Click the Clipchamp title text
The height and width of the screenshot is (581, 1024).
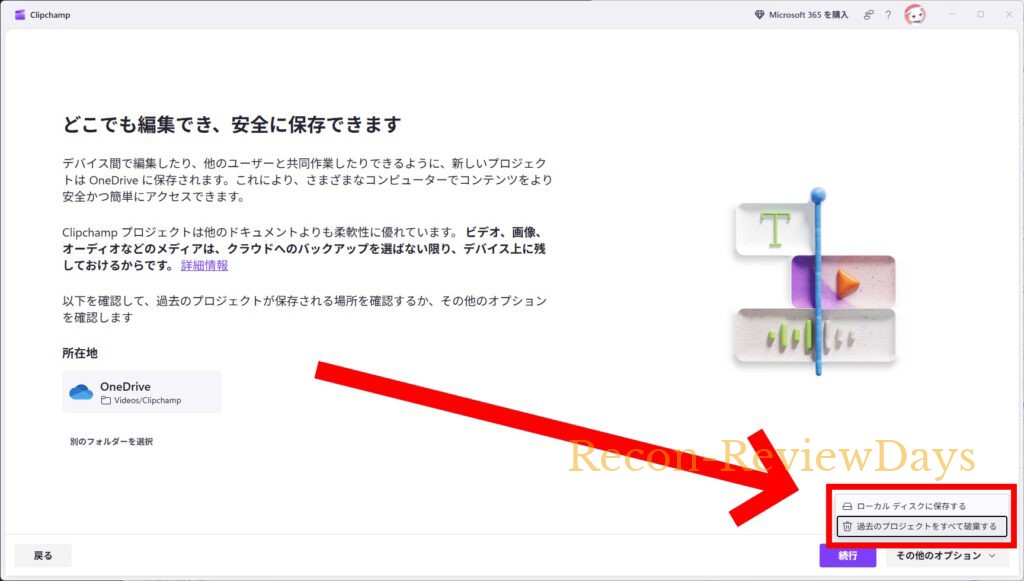tap(50, 14)
